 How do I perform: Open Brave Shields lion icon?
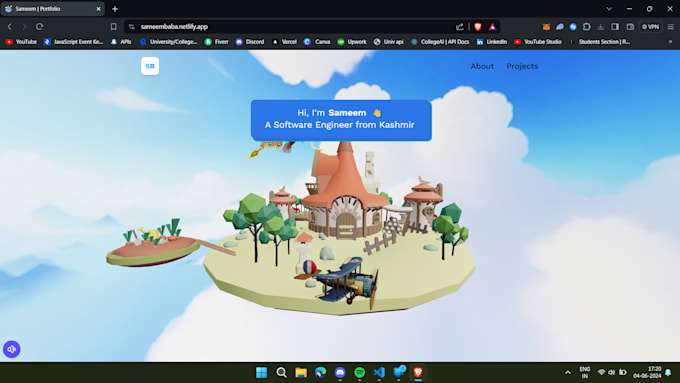[478, 26]
